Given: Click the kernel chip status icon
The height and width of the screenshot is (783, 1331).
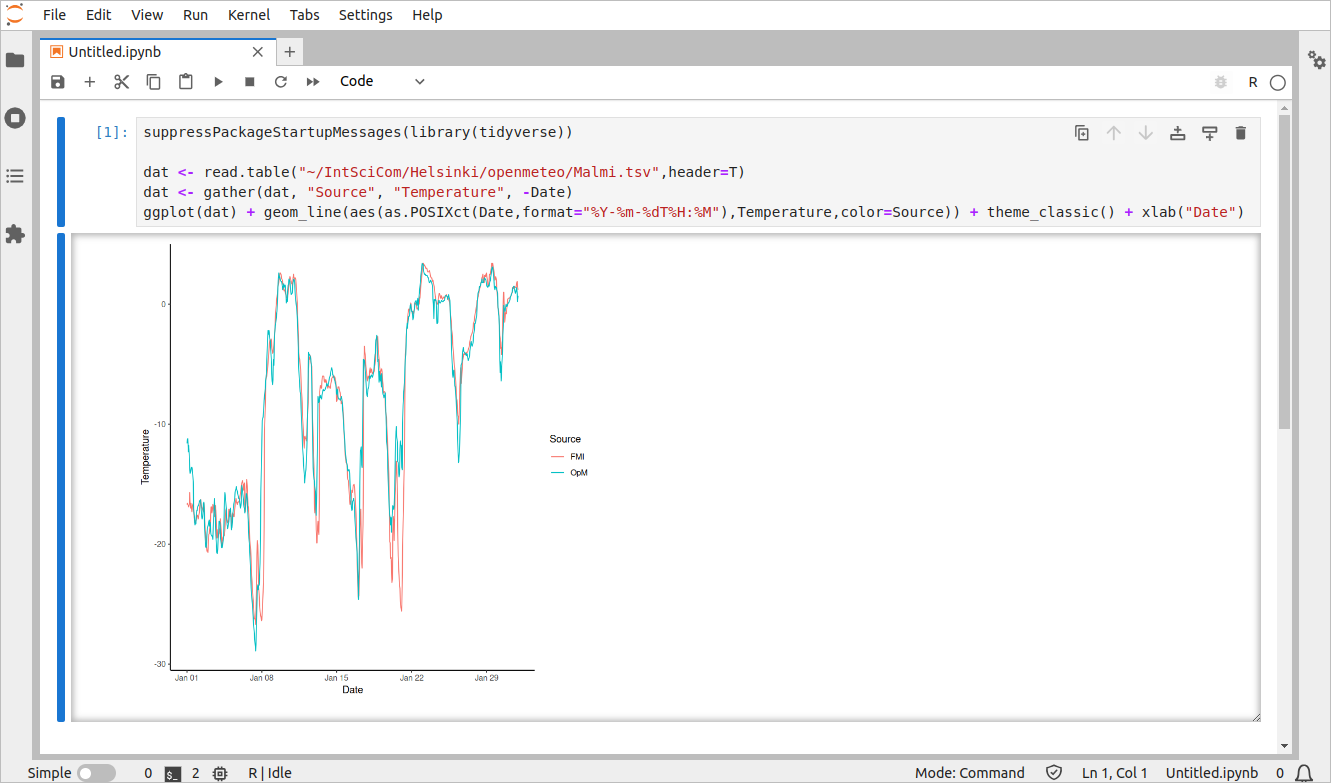Looking at the screenshot, I should tap(220, 773).
